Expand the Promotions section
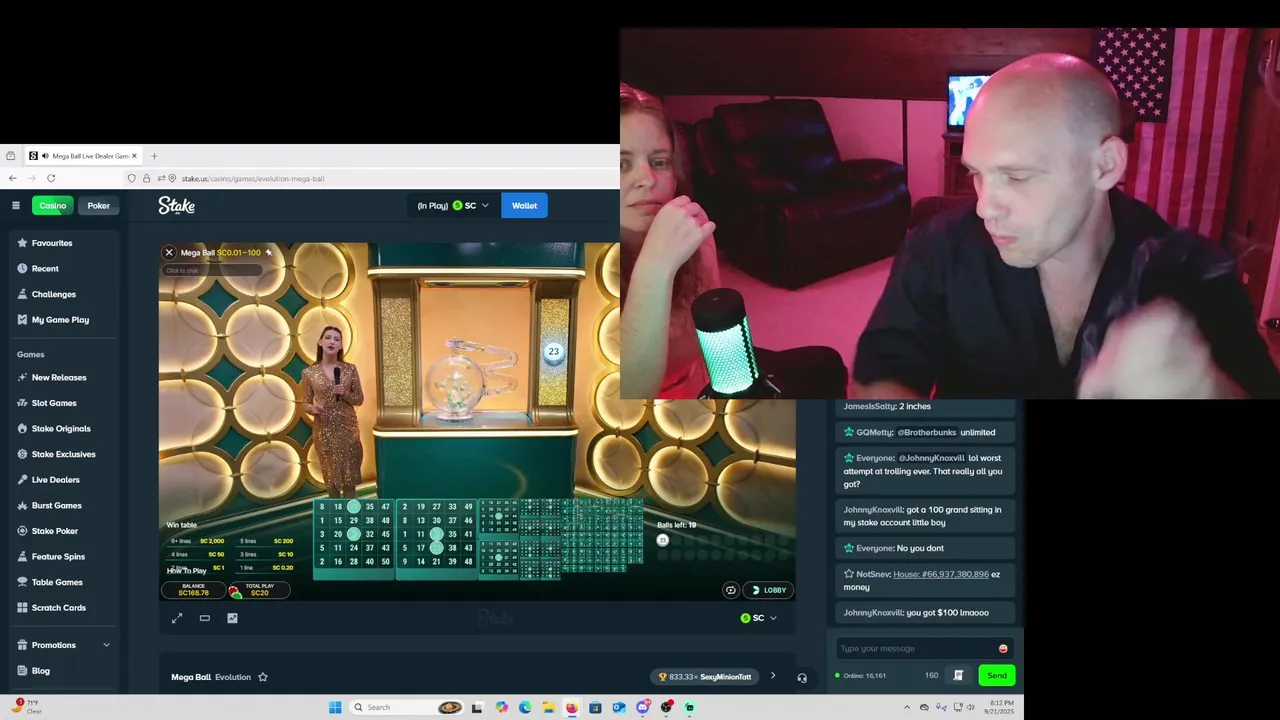 click(63, 645)
